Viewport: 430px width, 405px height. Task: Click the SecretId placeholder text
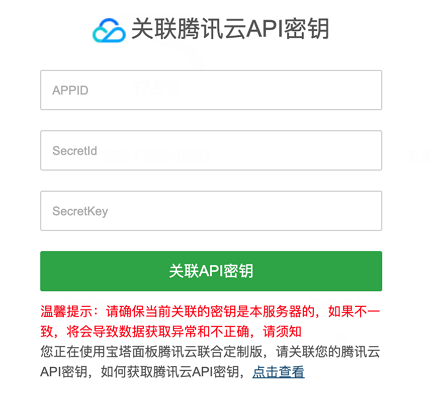click(75, 151)
